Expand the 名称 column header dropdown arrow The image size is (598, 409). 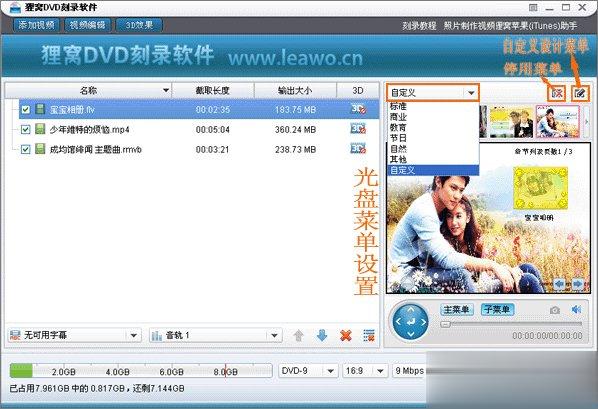tap(166, 90)
